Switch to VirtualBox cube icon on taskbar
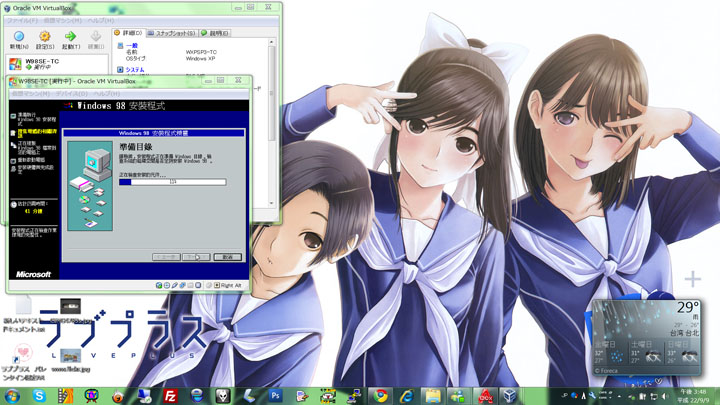Image resolution: width=720 pixels, height=405 pixels. click(510, 396)
